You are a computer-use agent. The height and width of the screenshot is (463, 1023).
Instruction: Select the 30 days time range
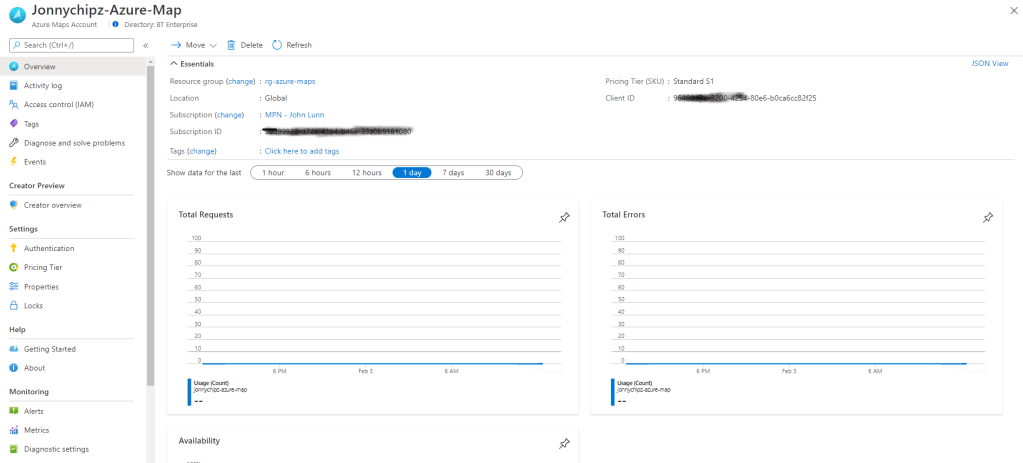point(498,173)
